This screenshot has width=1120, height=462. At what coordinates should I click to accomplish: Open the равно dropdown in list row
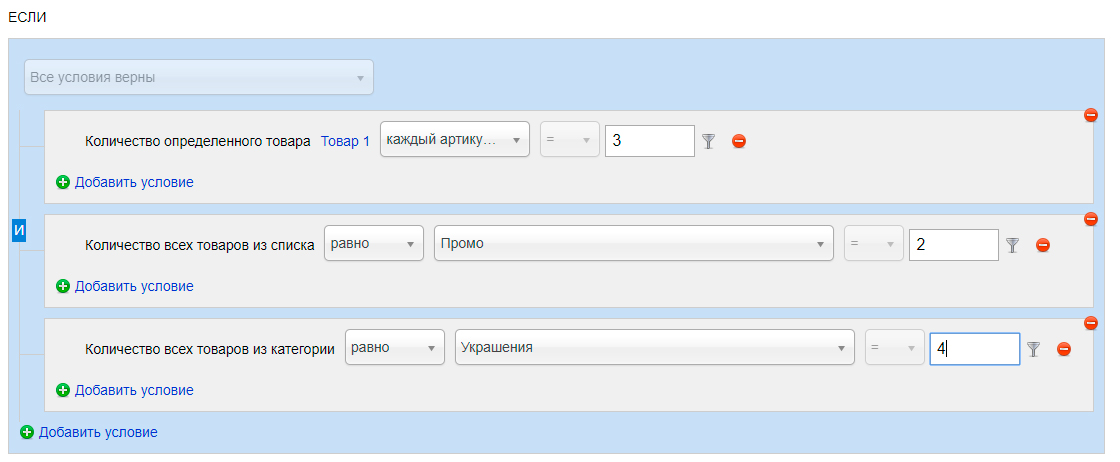click(x=374, y=243)
